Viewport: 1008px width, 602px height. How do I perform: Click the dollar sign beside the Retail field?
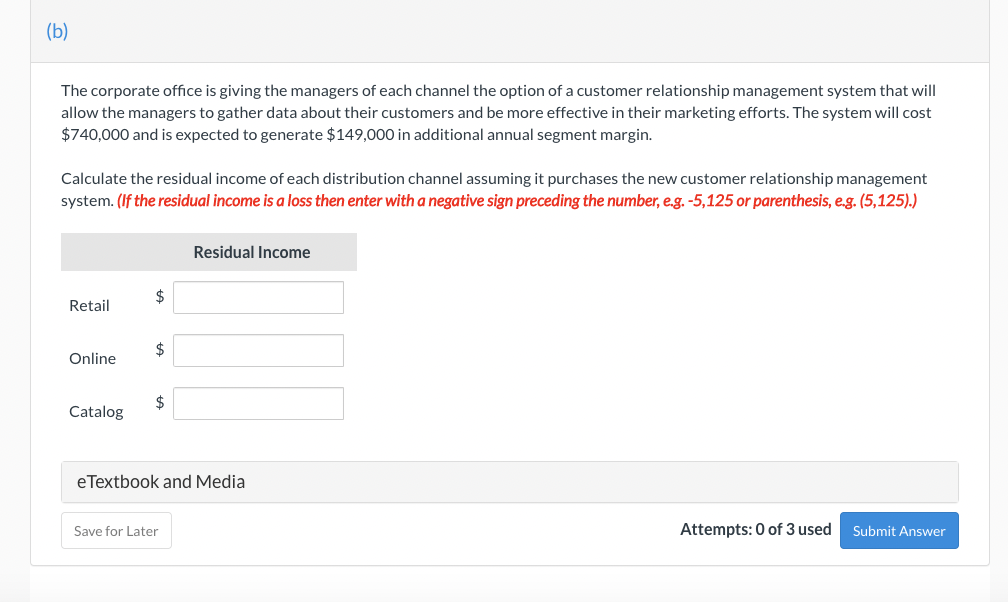160,296
